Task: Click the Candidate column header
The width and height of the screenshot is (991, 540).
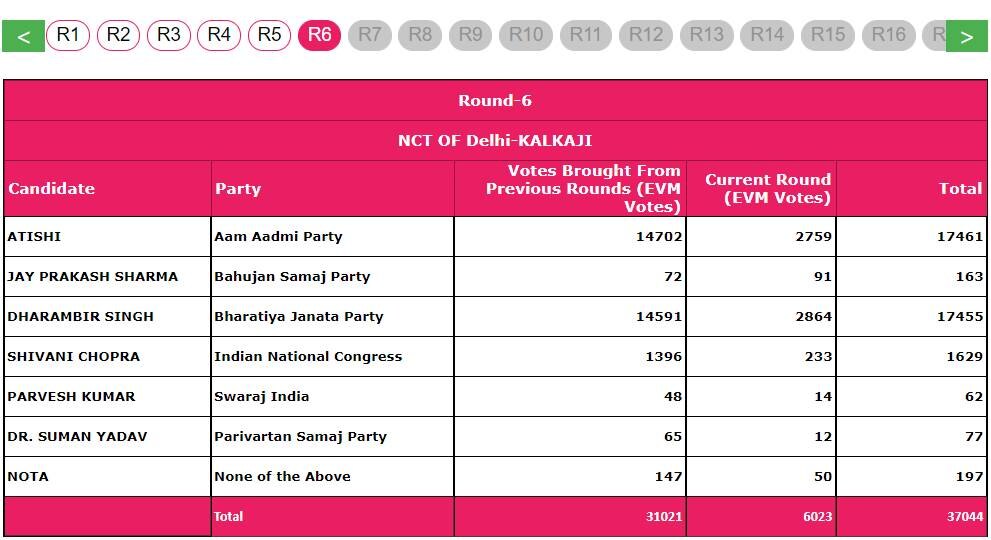Action: (51, 188)
